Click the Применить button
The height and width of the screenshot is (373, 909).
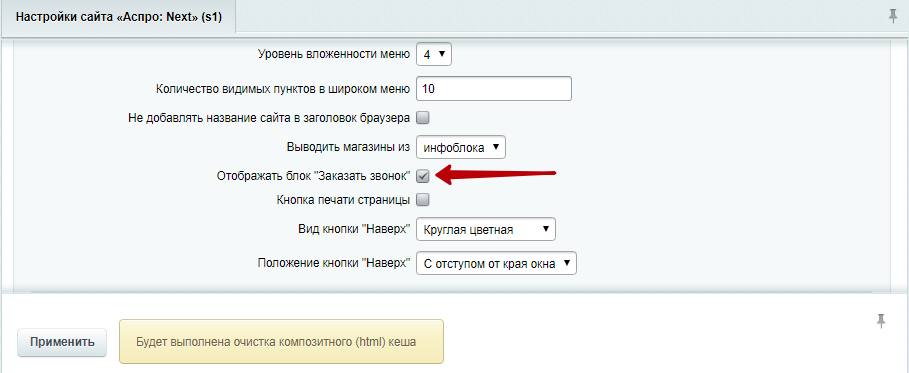point(62,342)
